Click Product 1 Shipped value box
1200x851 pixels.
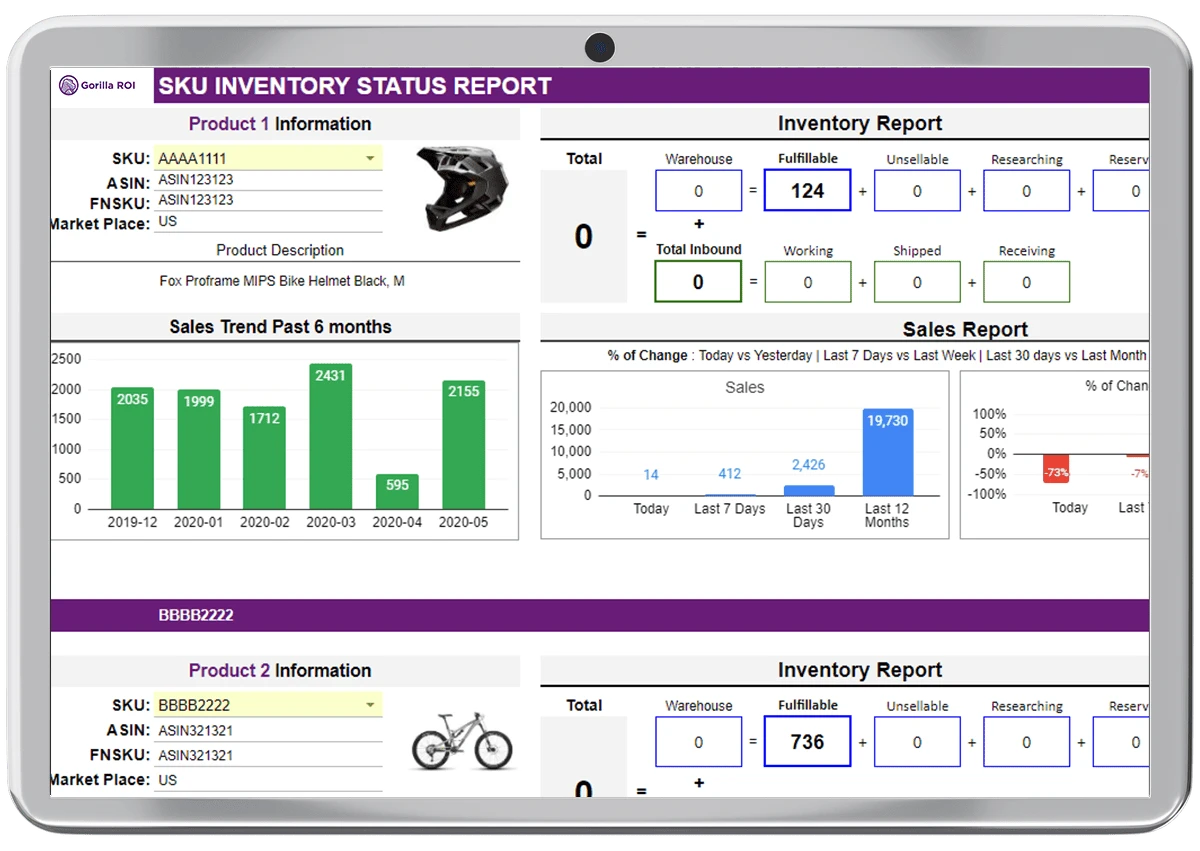tap(917, 282)
